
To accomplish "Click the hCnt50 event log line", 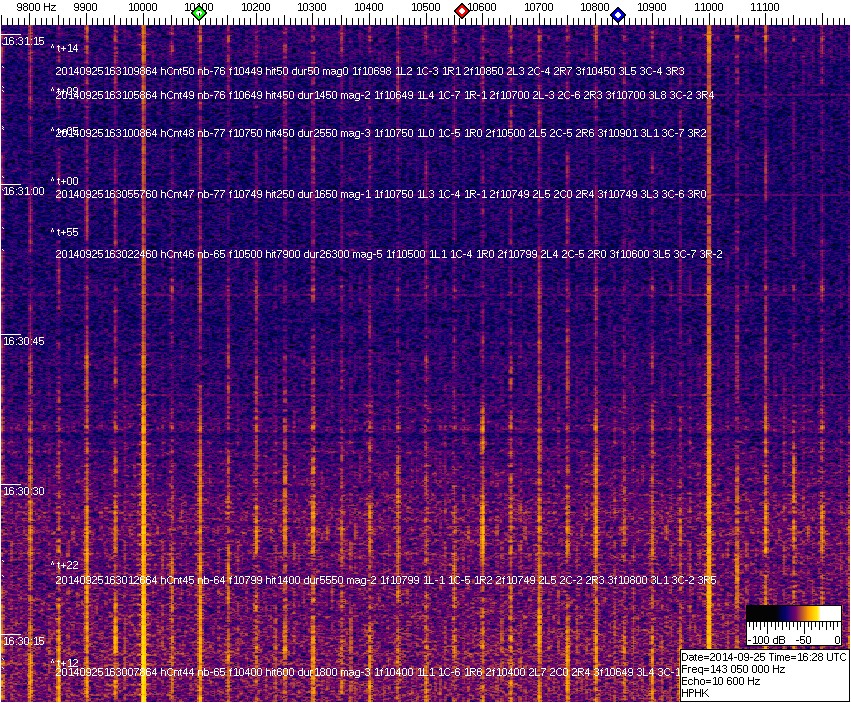I will pos(370,71).
